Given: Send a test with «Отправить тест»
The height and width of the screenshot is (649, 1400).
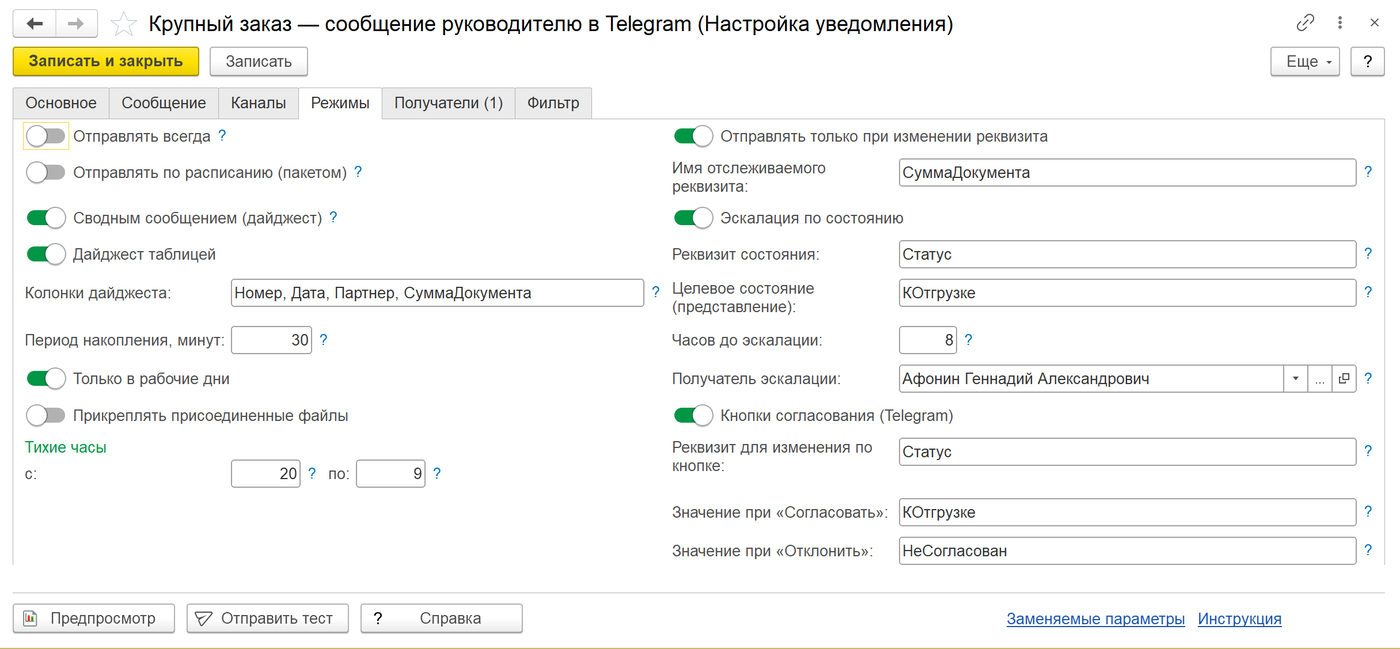Looking at the screenshot, I should [x=267, y=618].
